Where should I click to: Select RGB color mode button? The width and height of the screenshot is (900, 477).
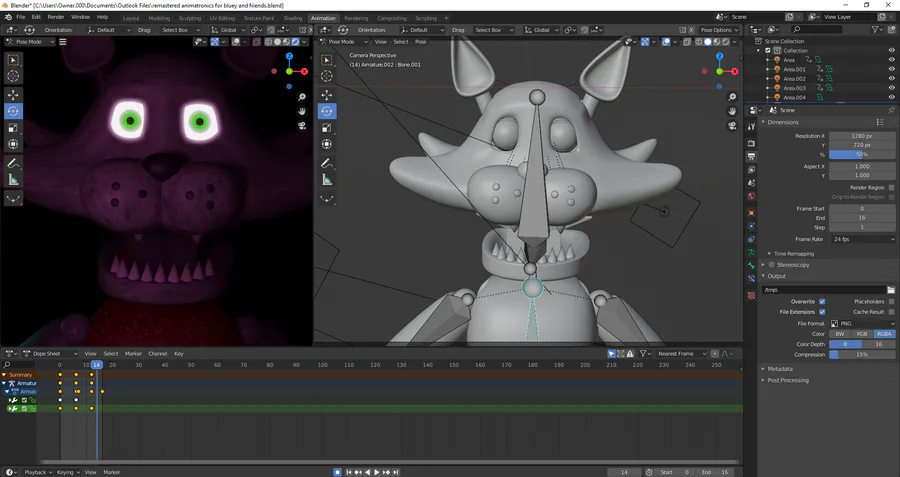(862, 333)
